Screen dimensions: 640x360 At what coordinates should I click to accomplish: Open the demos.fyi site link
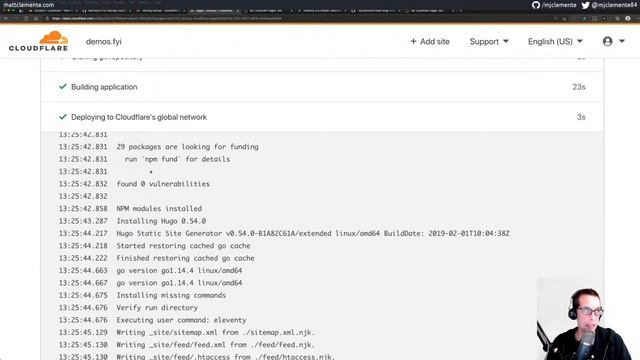coord(104,42)
